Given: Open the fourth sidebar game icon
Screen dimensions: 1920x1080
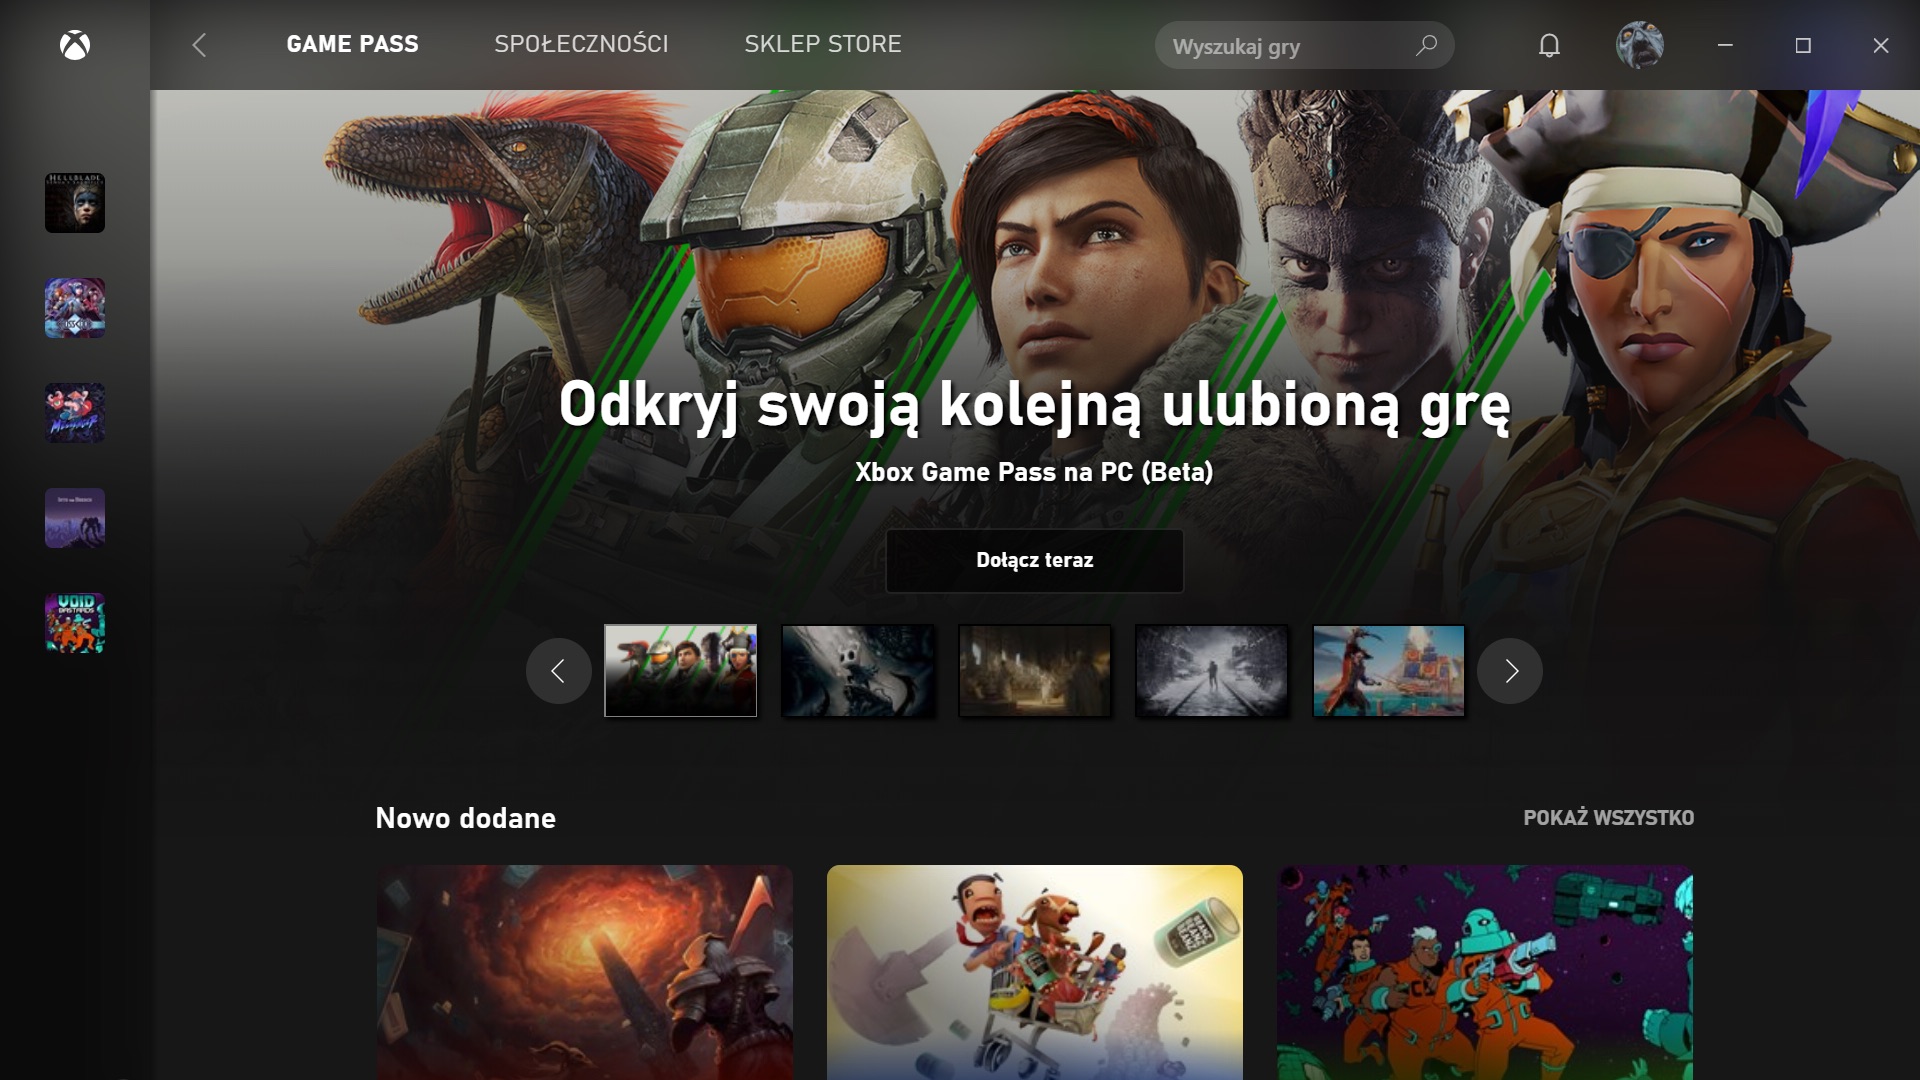Looking at the screenshot, I should tap(75, 518).
